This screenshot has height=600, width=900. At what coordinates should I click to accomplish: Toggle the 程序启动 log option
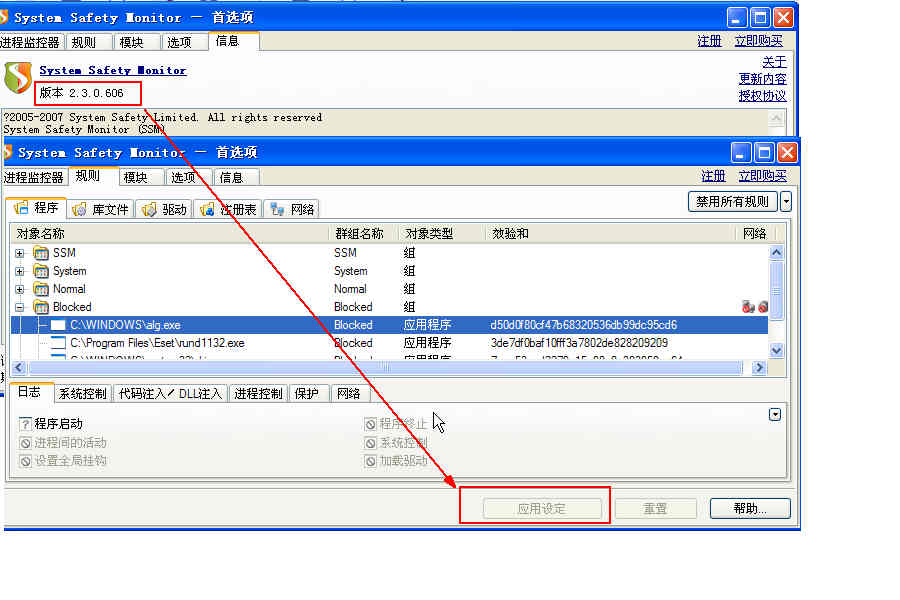(x=25, y=424)
